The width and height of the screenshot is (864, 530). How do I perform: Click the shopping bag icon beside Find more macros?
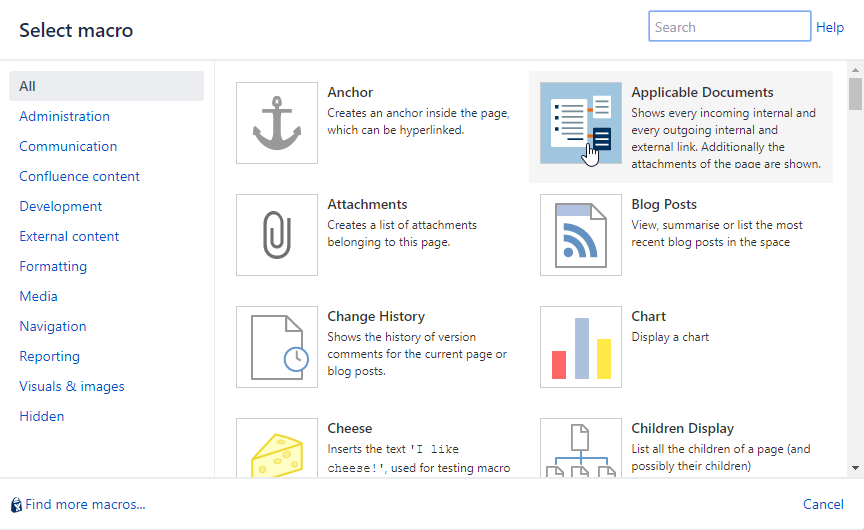(x=16, y=505)
